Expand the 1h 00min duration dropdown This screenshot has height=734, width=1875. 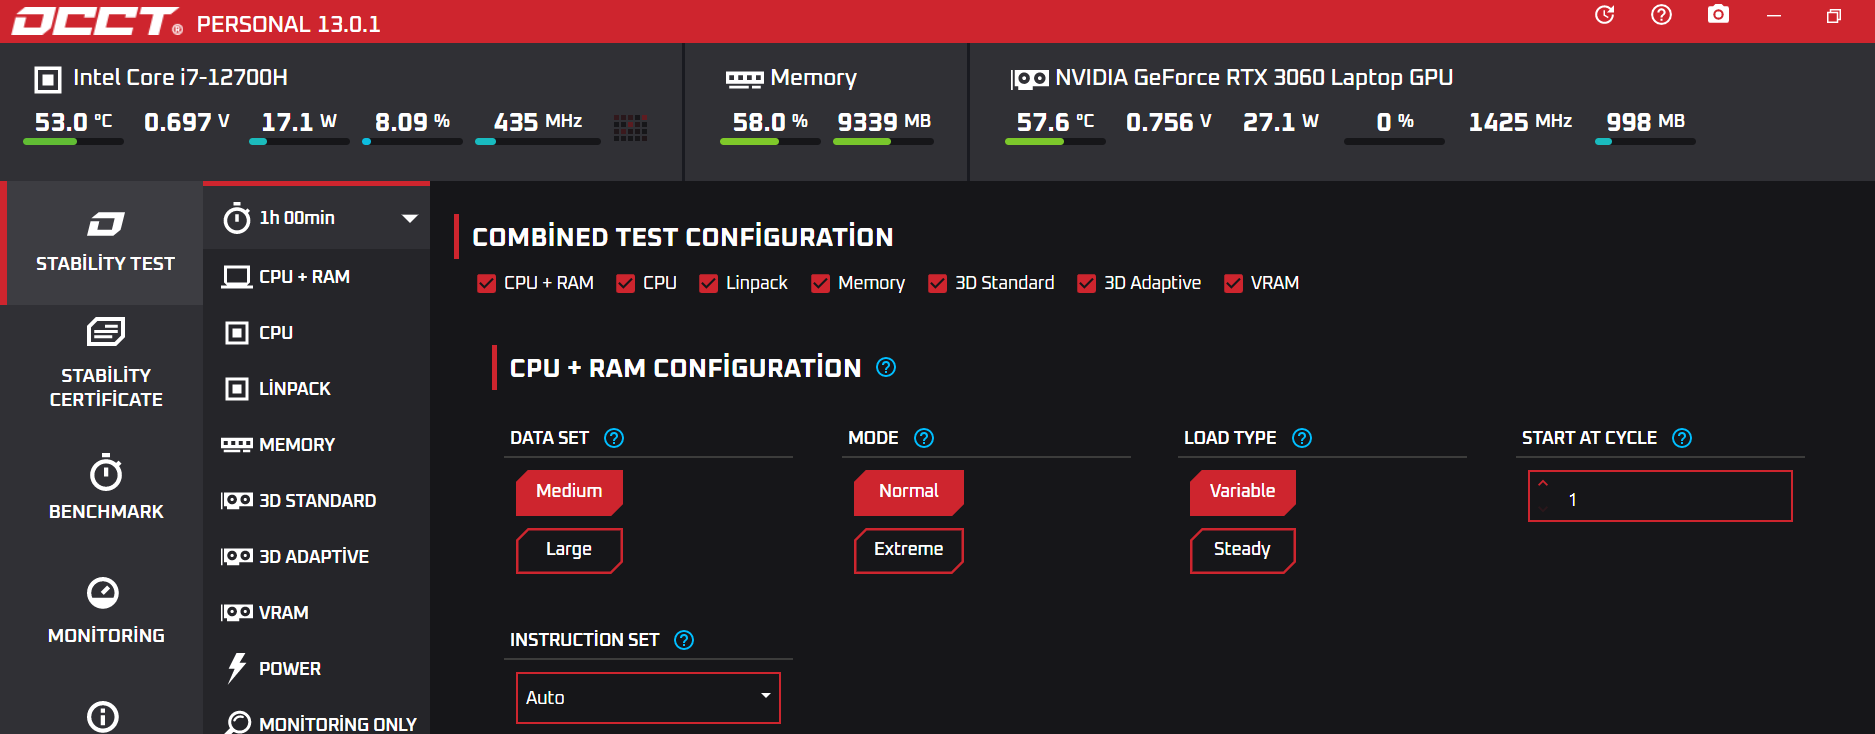coord(409,218)
